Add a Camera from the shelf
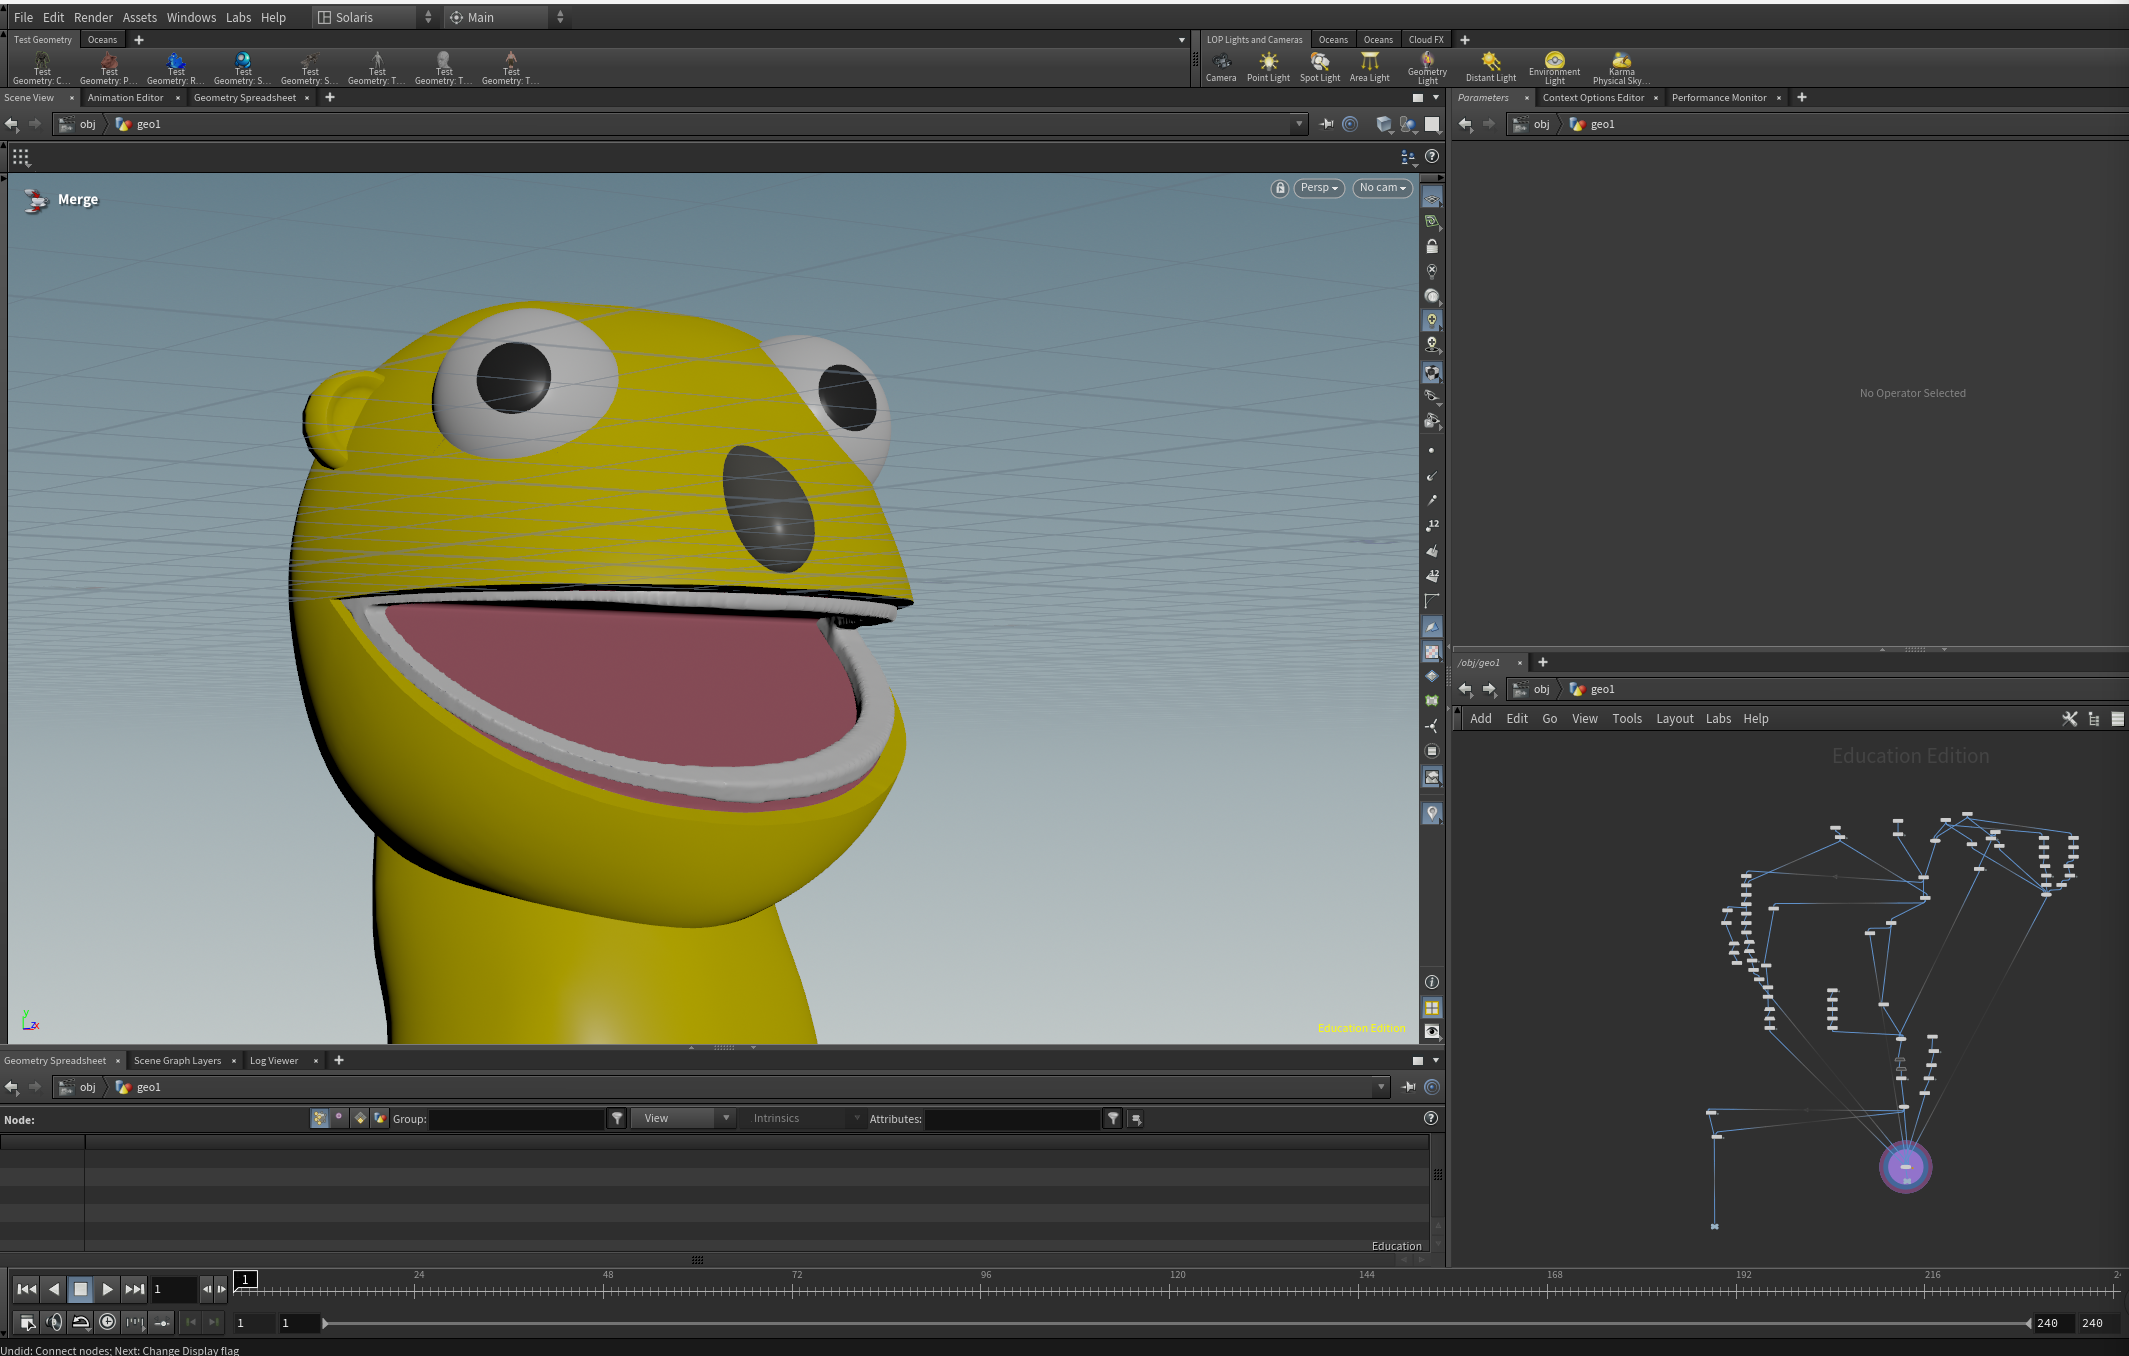Screen dimensions: 2129x1356 click(1220, 67)
